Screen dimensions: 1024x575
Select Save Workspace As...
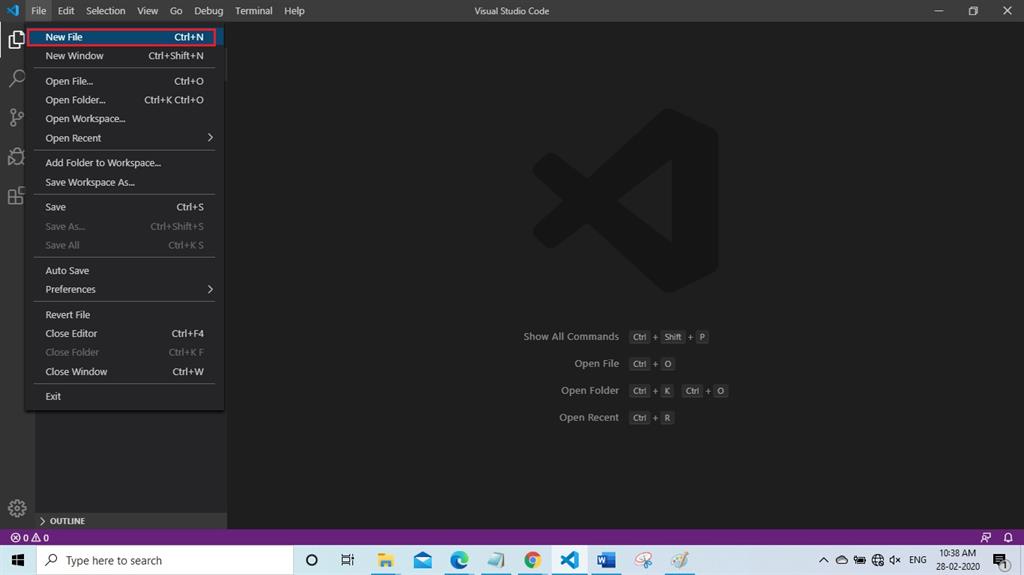click(124, 182)
